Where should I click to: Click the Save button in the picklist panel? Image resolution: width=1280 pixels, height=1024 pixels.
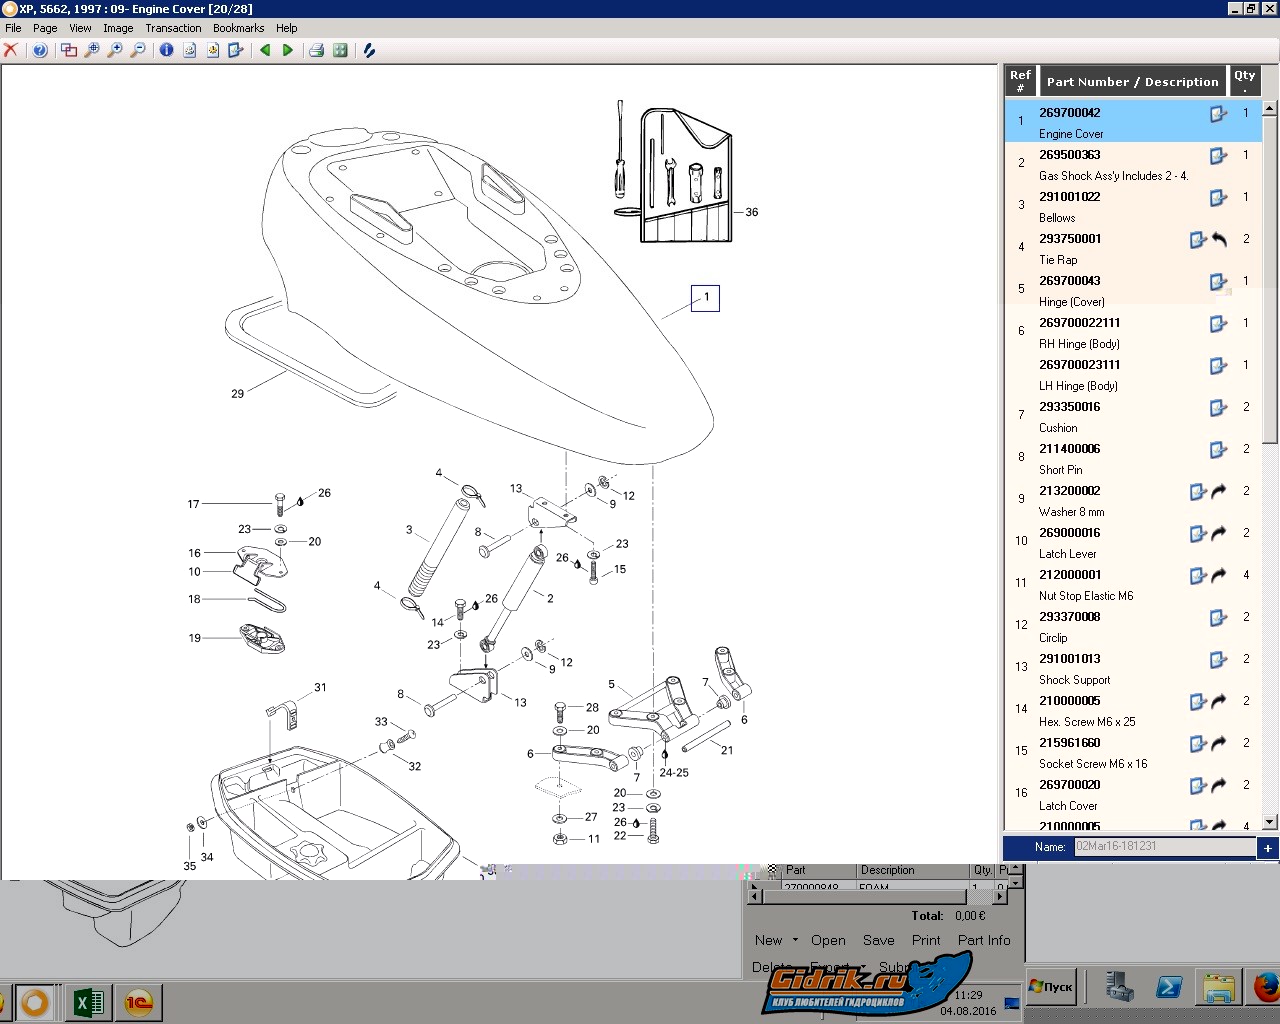pyautogui.click(x=878, y=940)
